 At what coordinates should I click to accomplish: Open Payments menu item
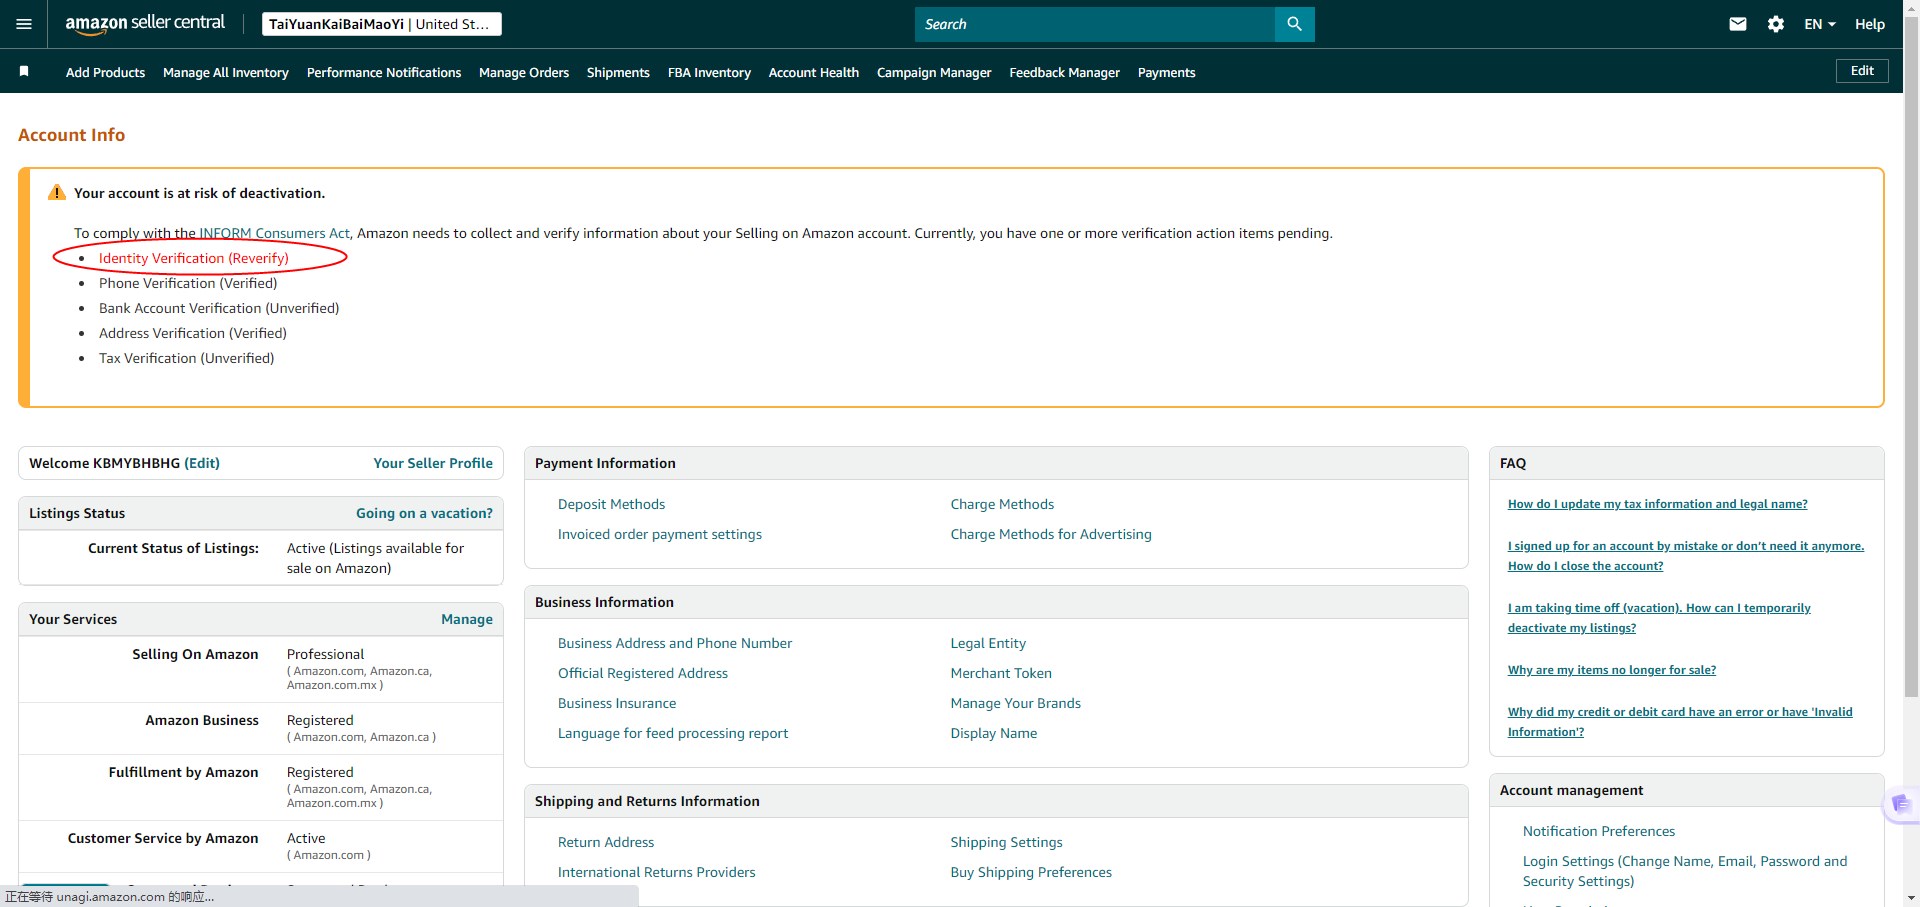1166,72
